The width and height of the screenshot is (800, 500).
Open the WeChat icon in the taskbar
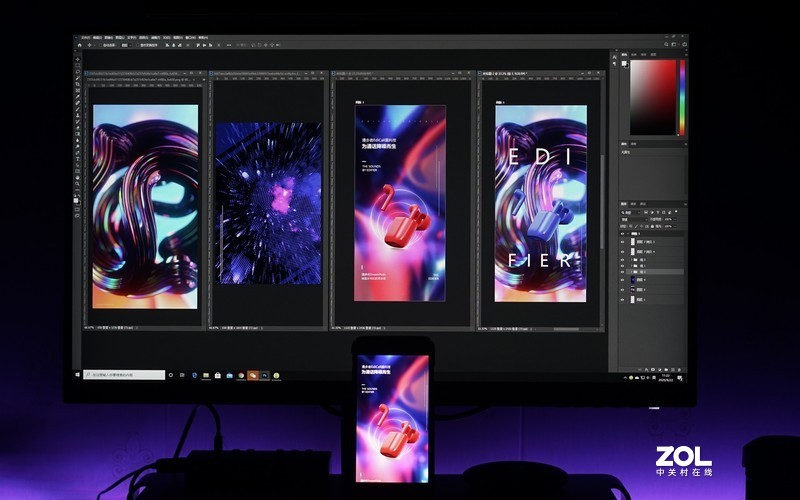coord(254,375)
